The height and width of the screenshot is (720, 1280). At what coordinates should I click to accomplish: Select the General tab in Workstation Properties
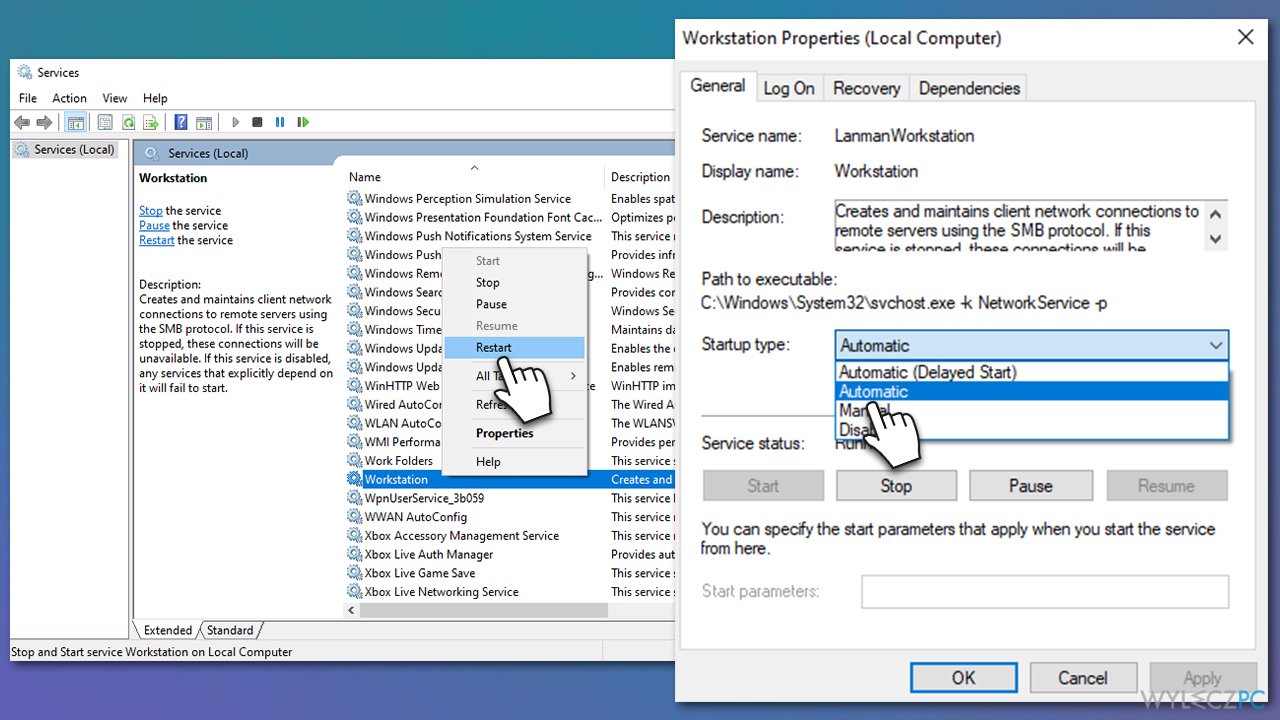(x=718, y=86)
